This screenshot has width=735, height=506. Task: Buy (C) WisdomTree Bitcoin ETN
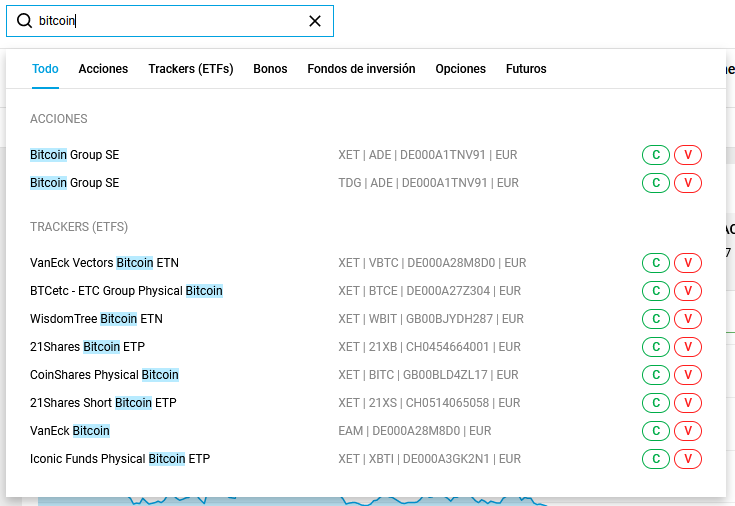(x=656, y=319)
